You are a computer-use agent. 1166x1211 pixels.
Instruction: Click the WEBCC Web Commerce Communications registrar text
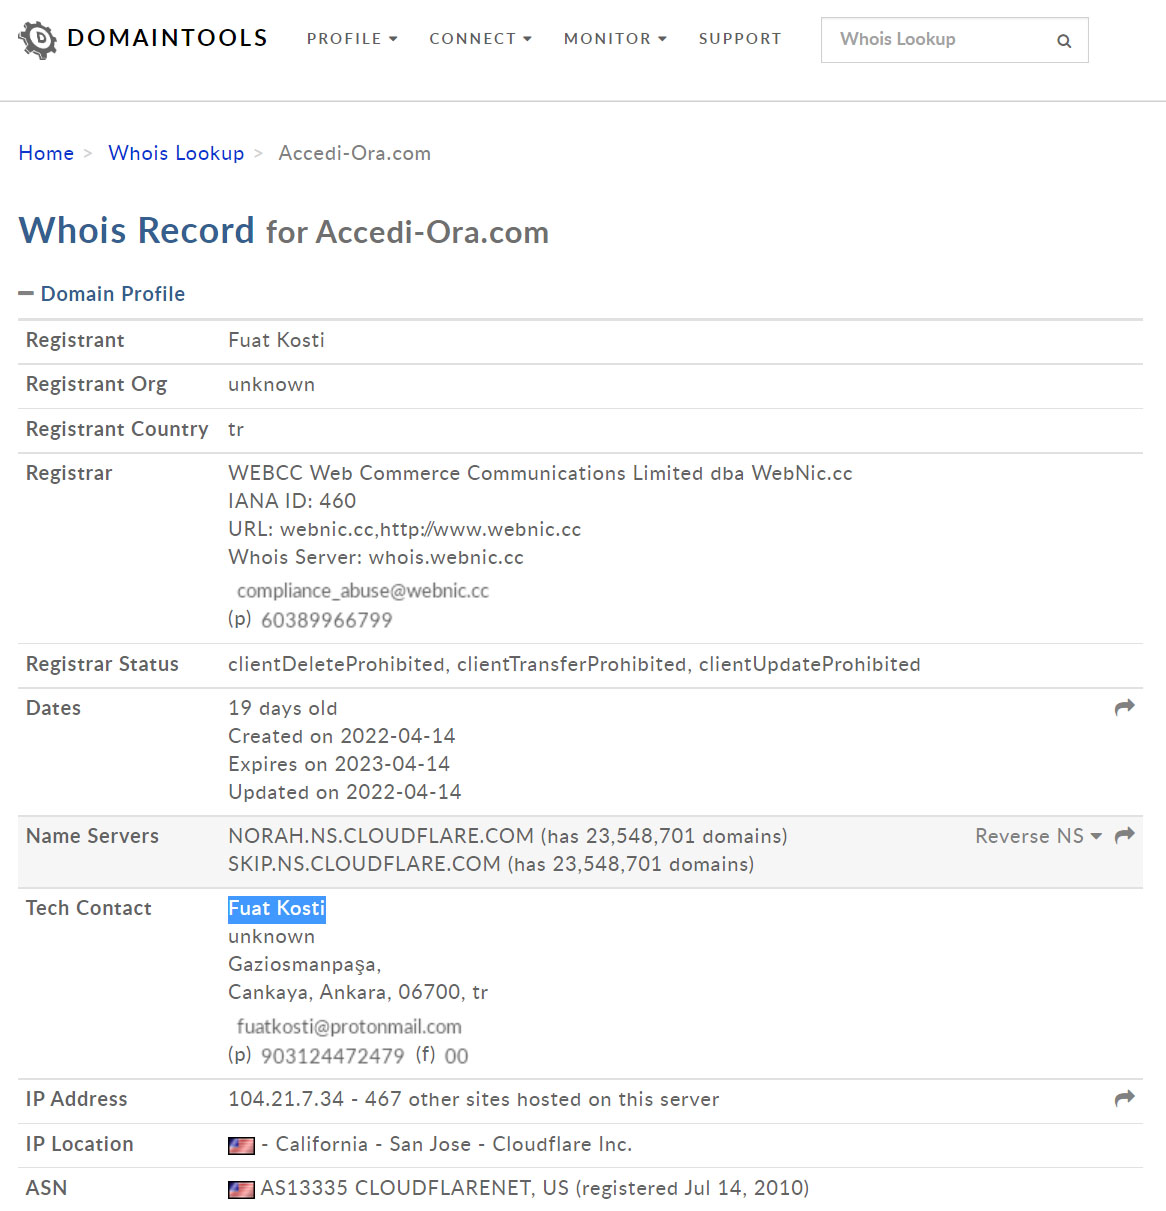[x=540, y=473]
